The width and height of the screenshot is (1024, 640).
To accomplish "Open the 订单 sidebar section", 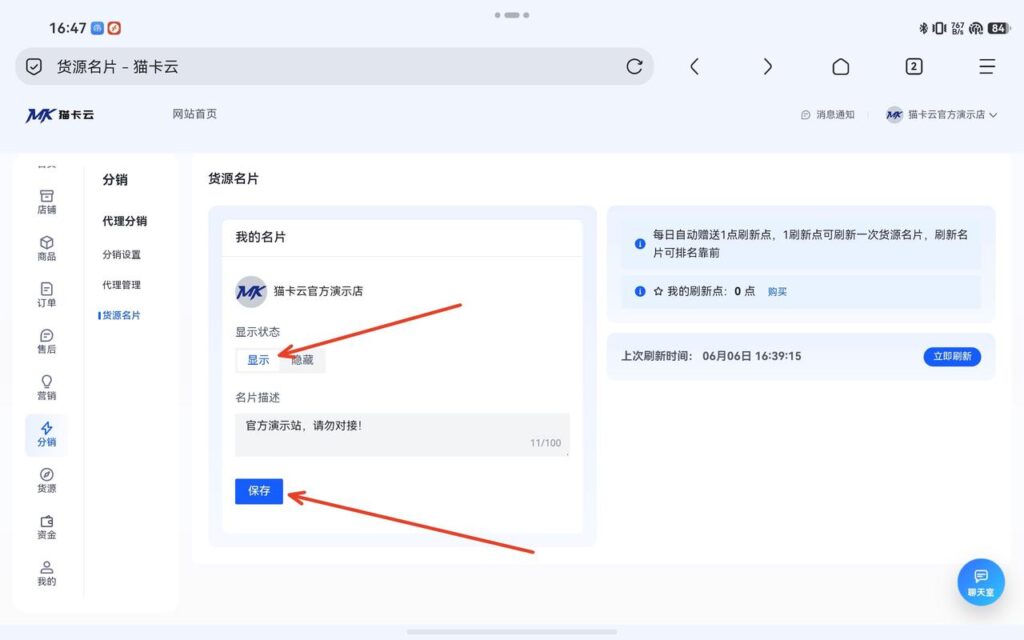I will click(x=46, y=295).
